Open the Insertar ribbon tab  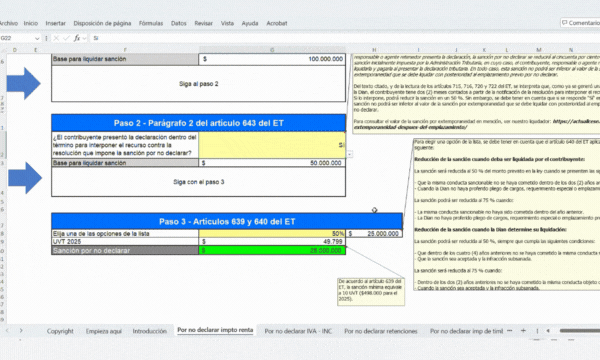pyautogui.click(x=55, y=23)
